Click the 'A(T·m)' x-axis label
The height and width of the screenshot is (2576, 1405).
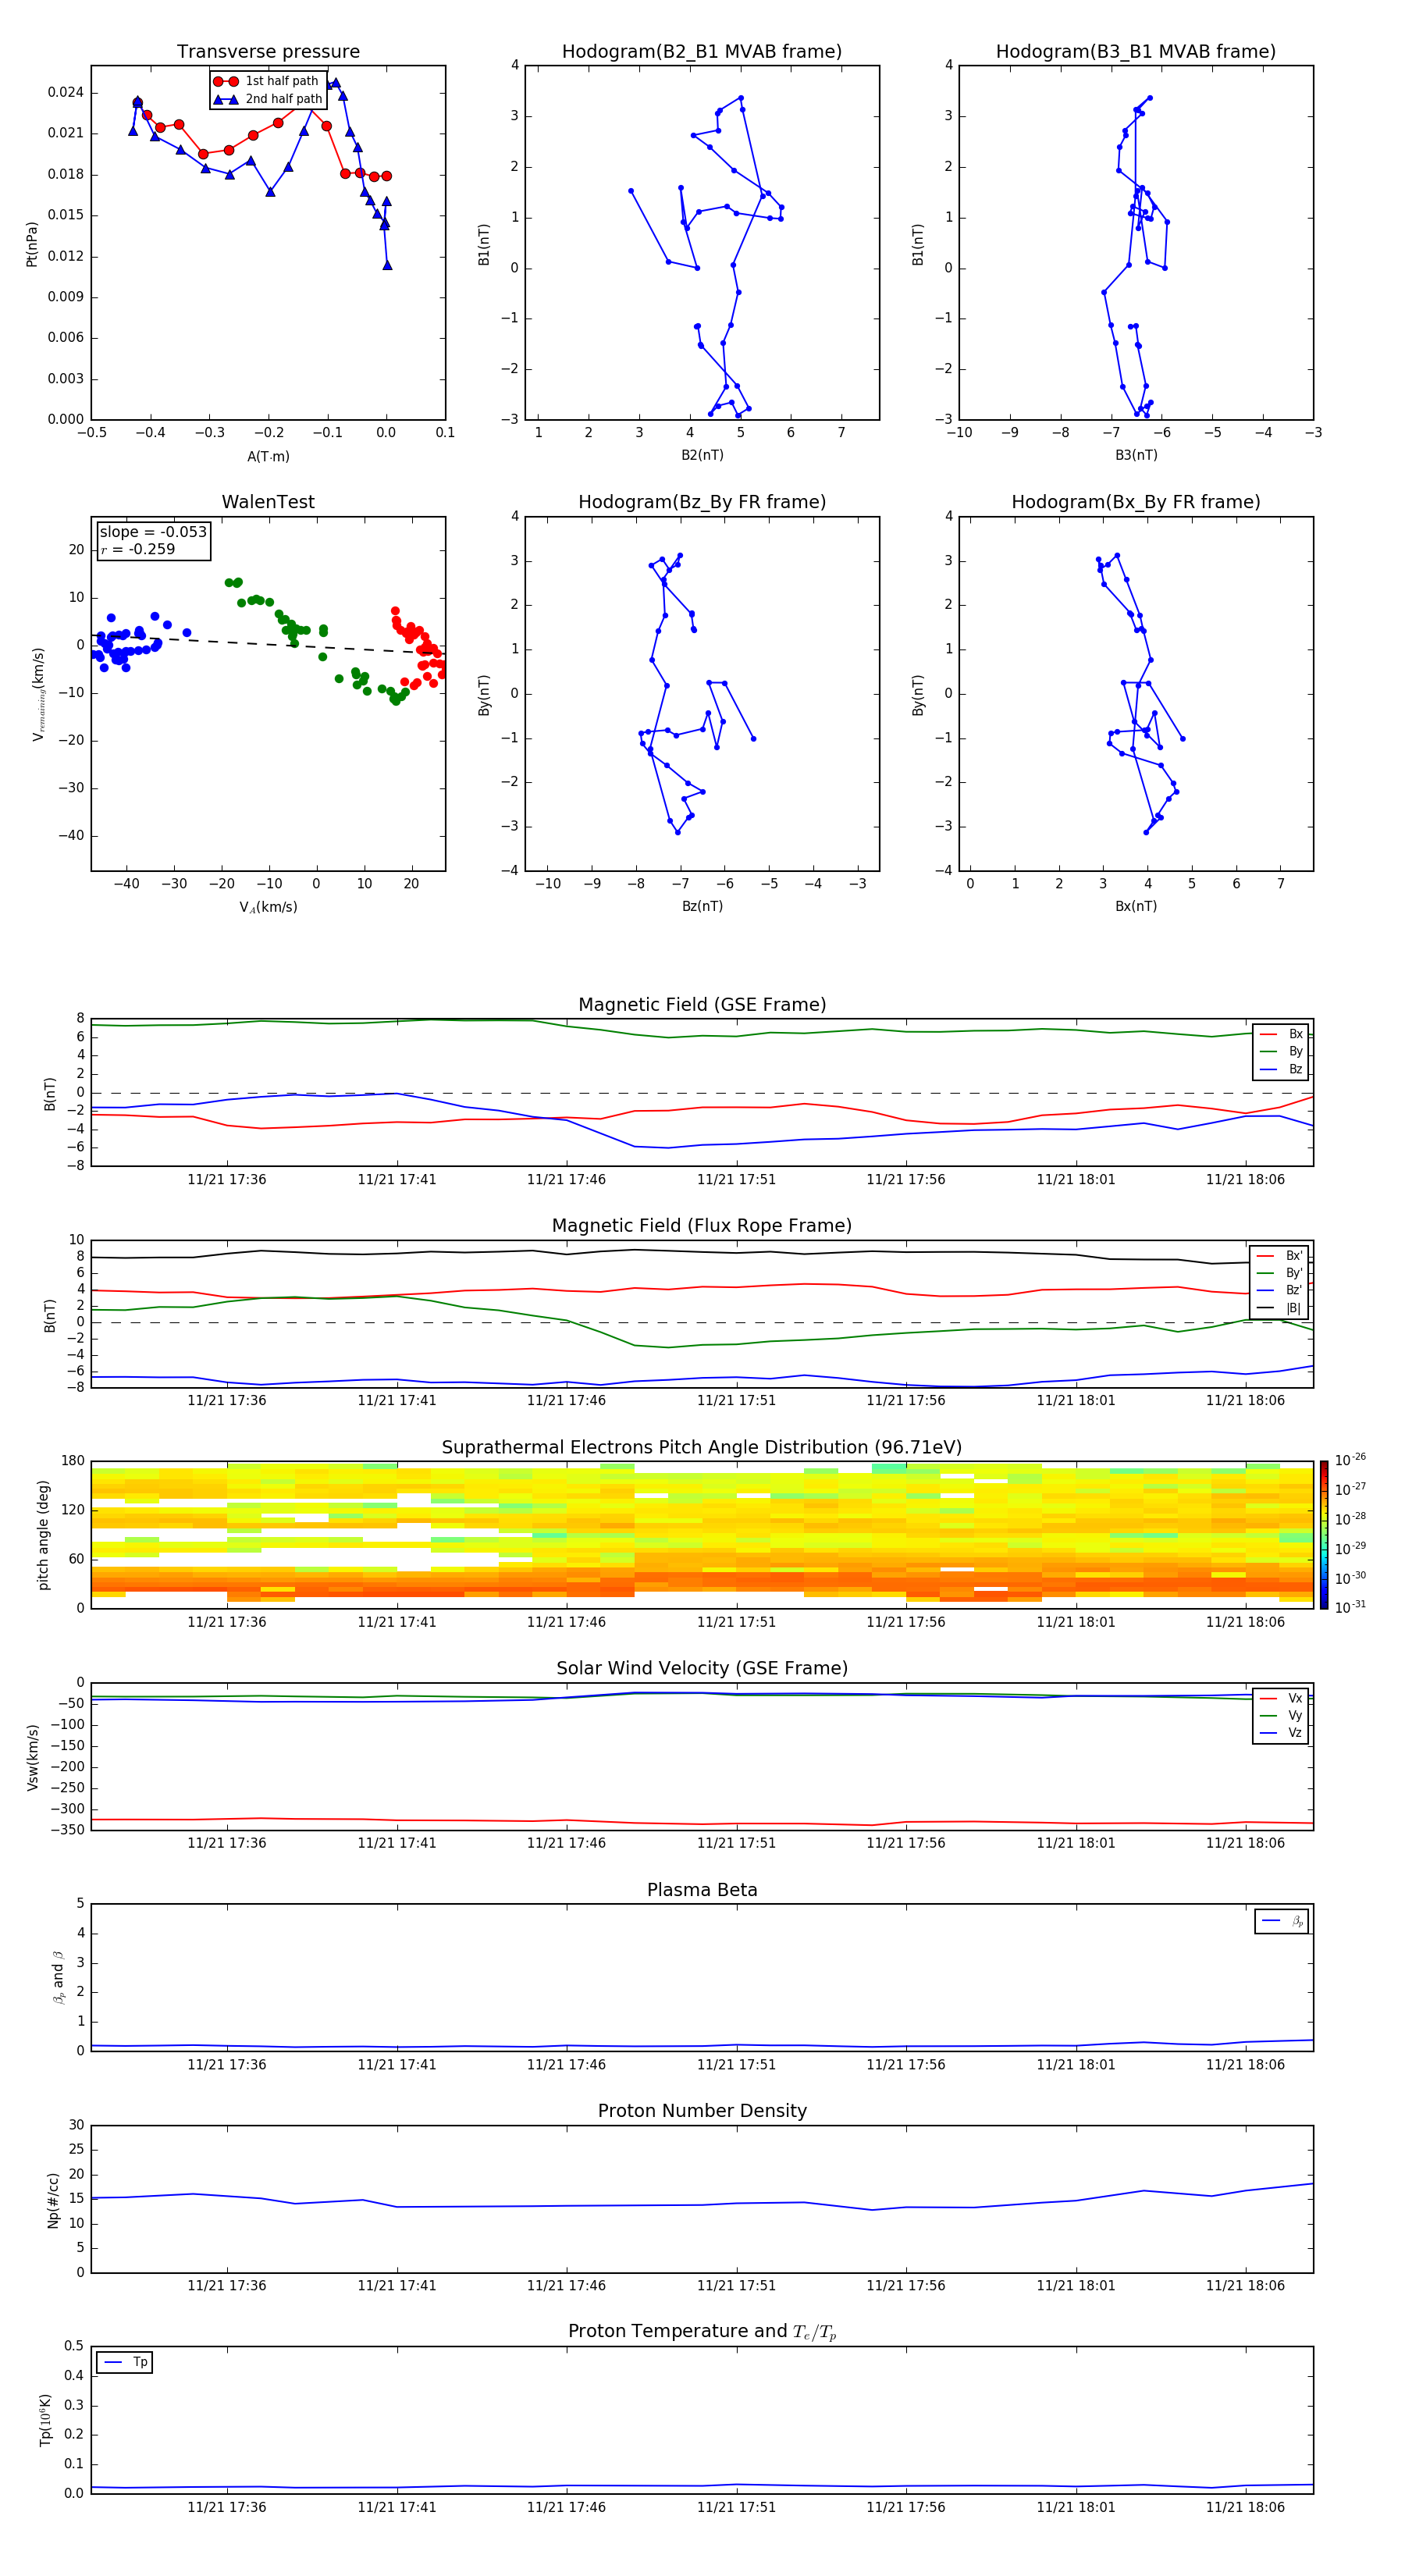pos(268,456)
